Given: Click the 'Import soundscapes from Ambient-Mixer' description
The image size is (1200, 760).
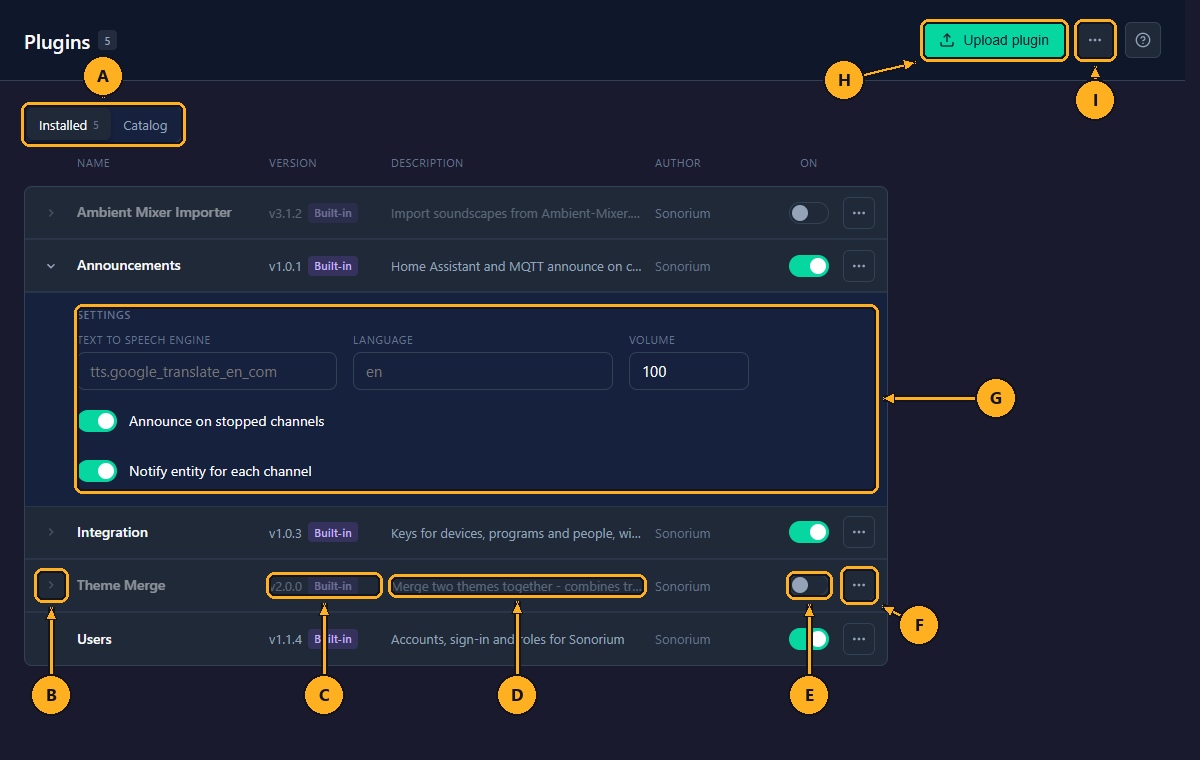Looking at the screenshot, I should (516, 213).
